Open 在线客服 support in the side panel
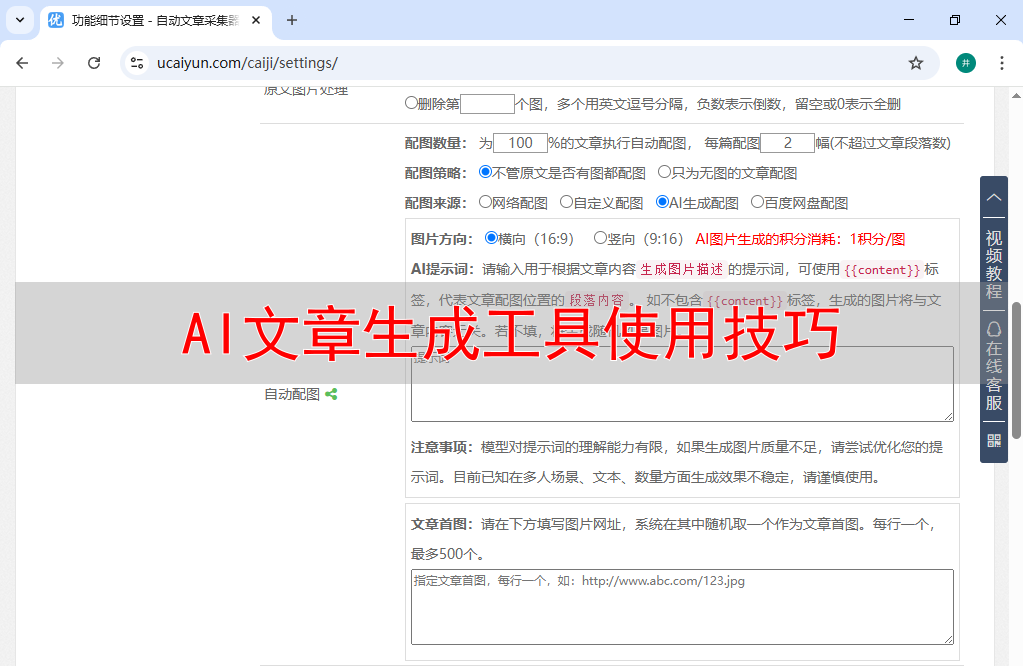The height and width of the screenshot is (666, 1023). 994,367
